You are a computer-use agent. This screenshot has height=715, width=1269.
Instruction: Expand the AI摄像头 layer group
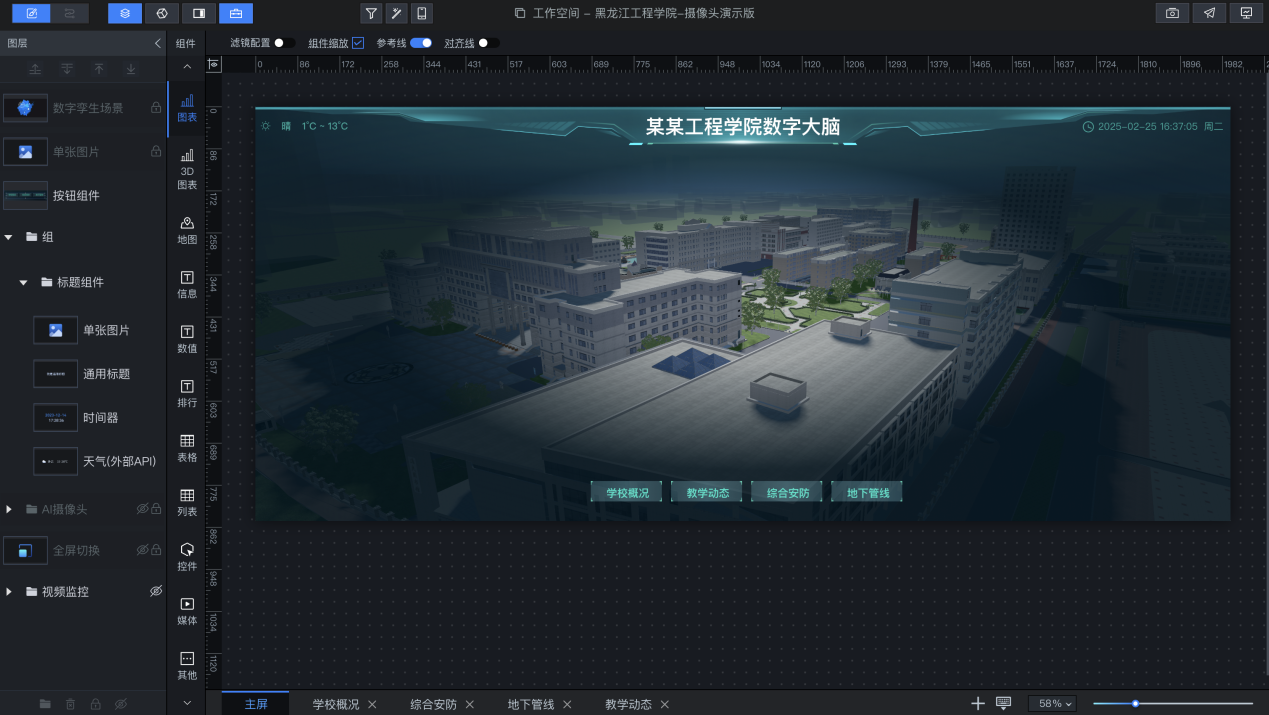point(9,509)
